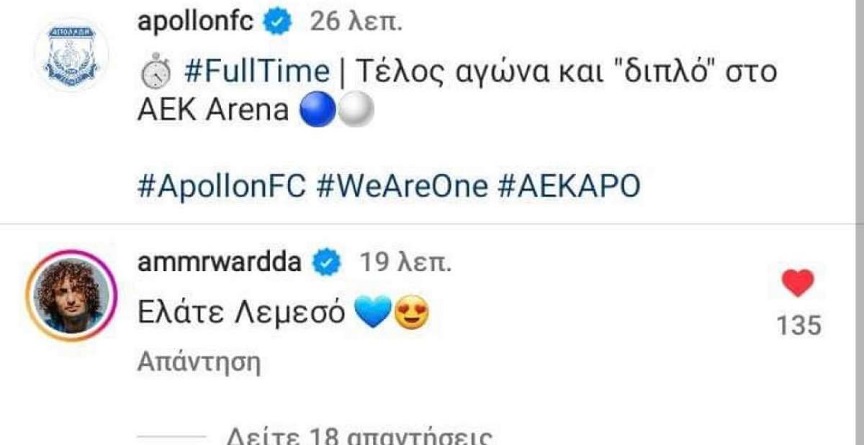The width and height of the screenshot is (864, 445).
Task: Click the blue ball emoji
Action: coord(317,112)
